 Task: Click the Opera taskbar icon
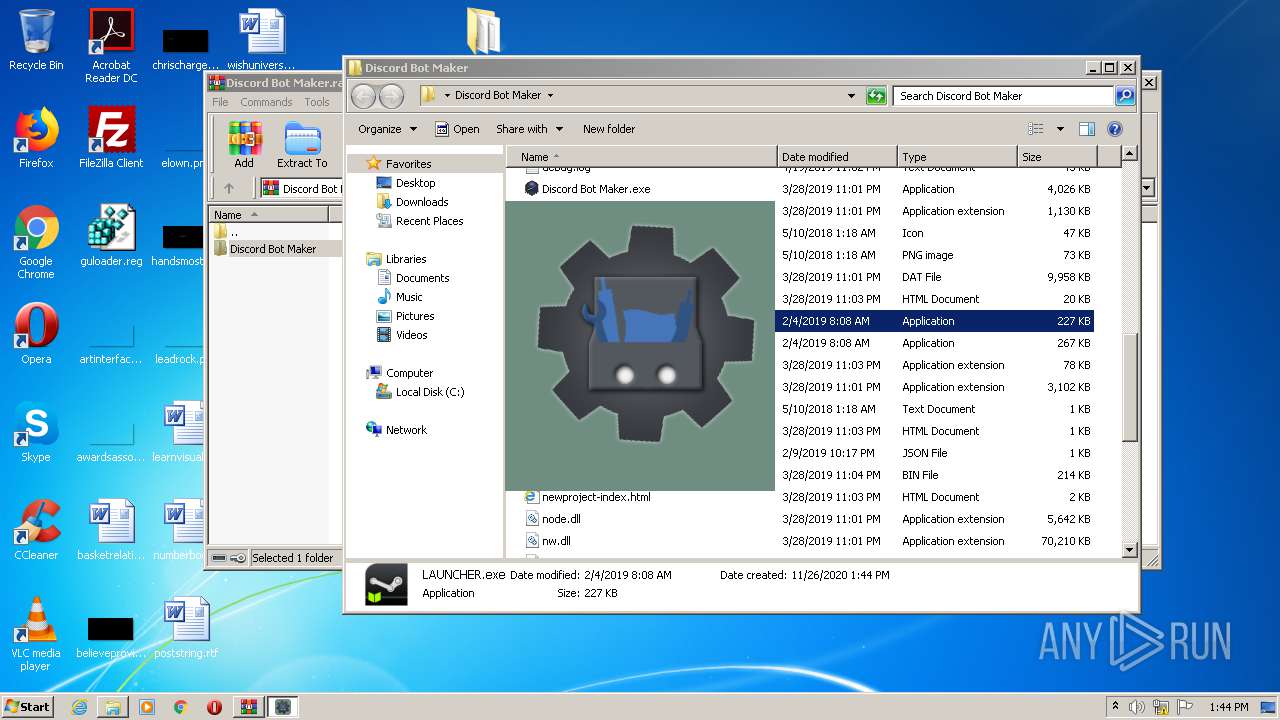click(x=214, y=707)
